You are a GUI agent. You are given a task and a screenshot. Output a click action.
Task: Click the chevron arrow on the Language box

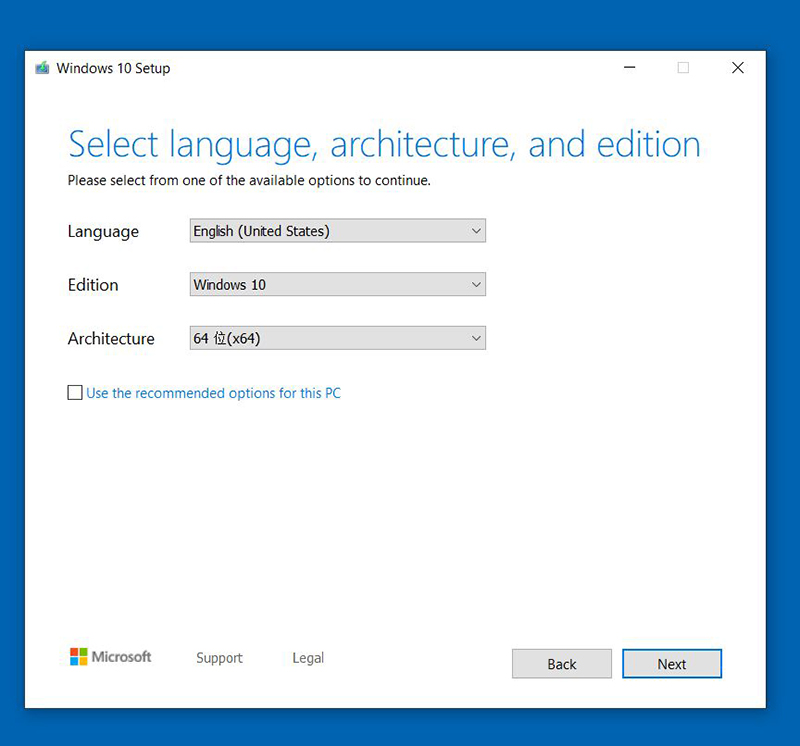[x=475, y=231]
